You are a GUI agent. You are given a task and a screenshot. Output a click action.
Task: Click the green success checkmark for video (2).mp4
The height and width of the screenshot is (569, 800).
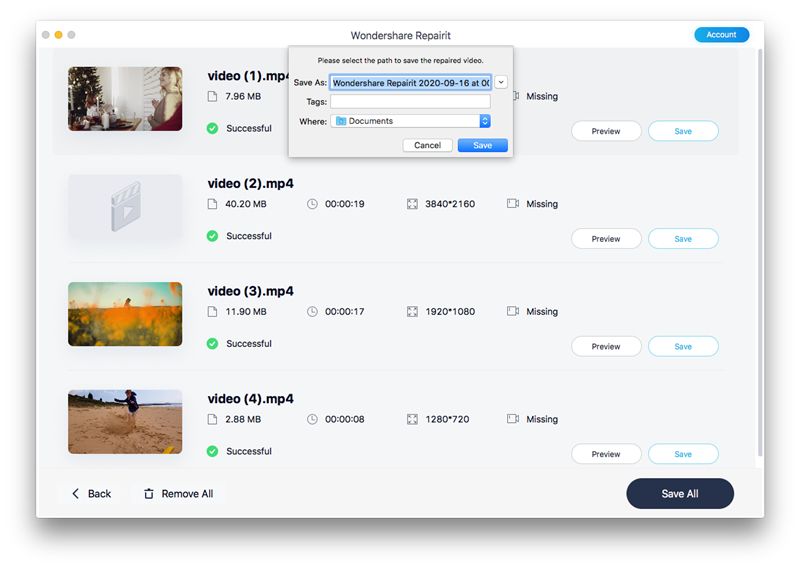pos(212,236)
